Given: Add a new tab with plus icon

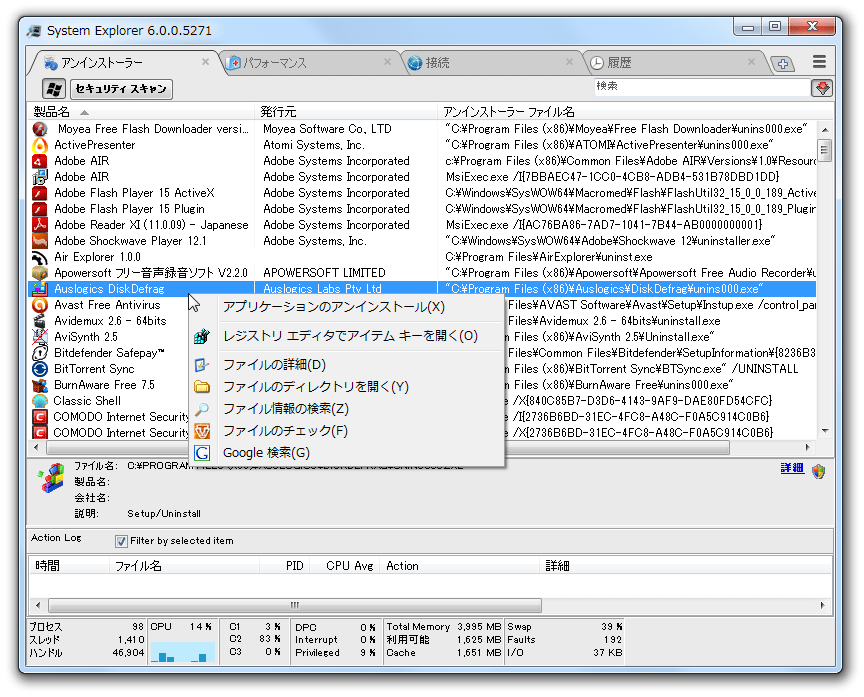Looking at the screenshot, I should [x=782, y=63].
